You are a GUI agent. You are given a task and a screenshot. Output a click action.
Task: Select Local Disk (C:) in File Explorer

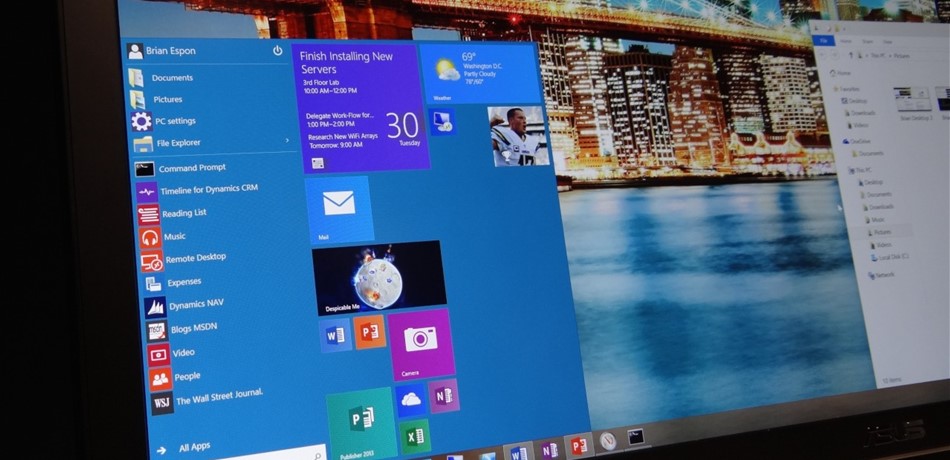pos(890,257)
